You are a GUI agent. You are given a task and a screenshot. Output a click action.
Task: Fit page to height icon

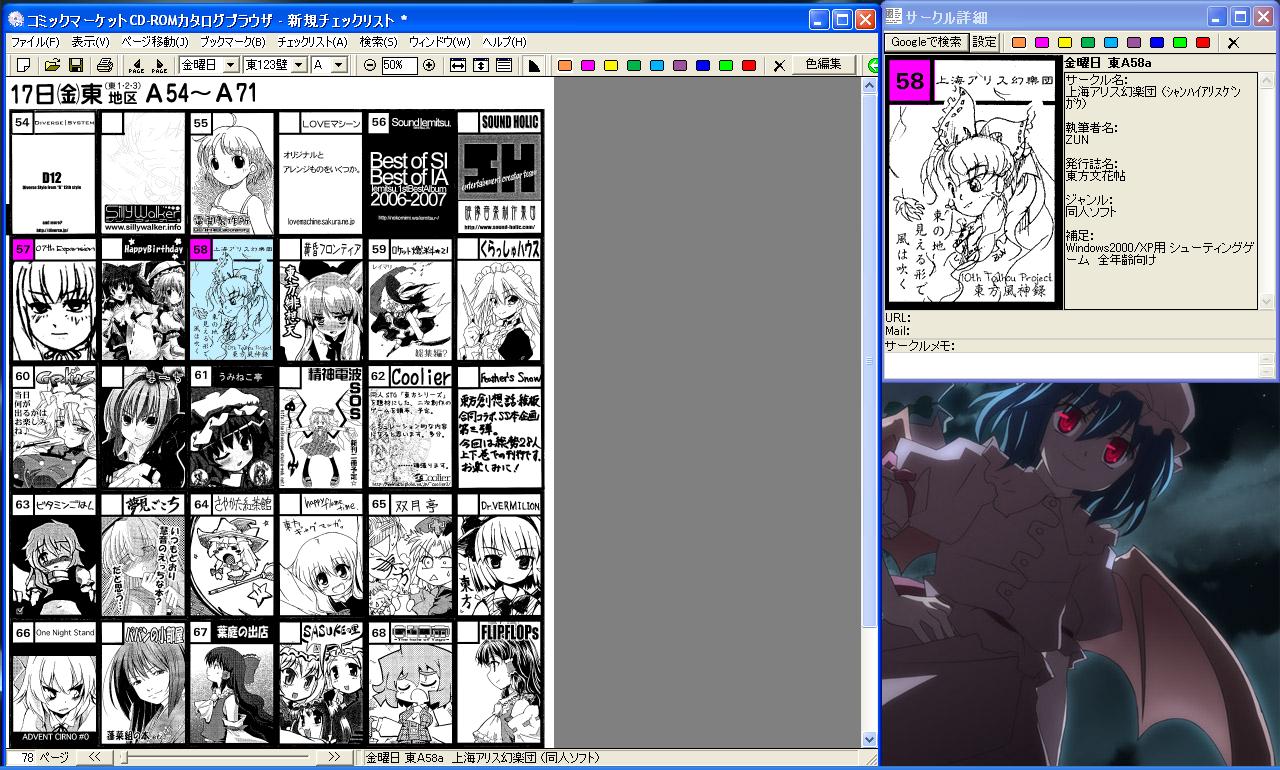[481, 65]
